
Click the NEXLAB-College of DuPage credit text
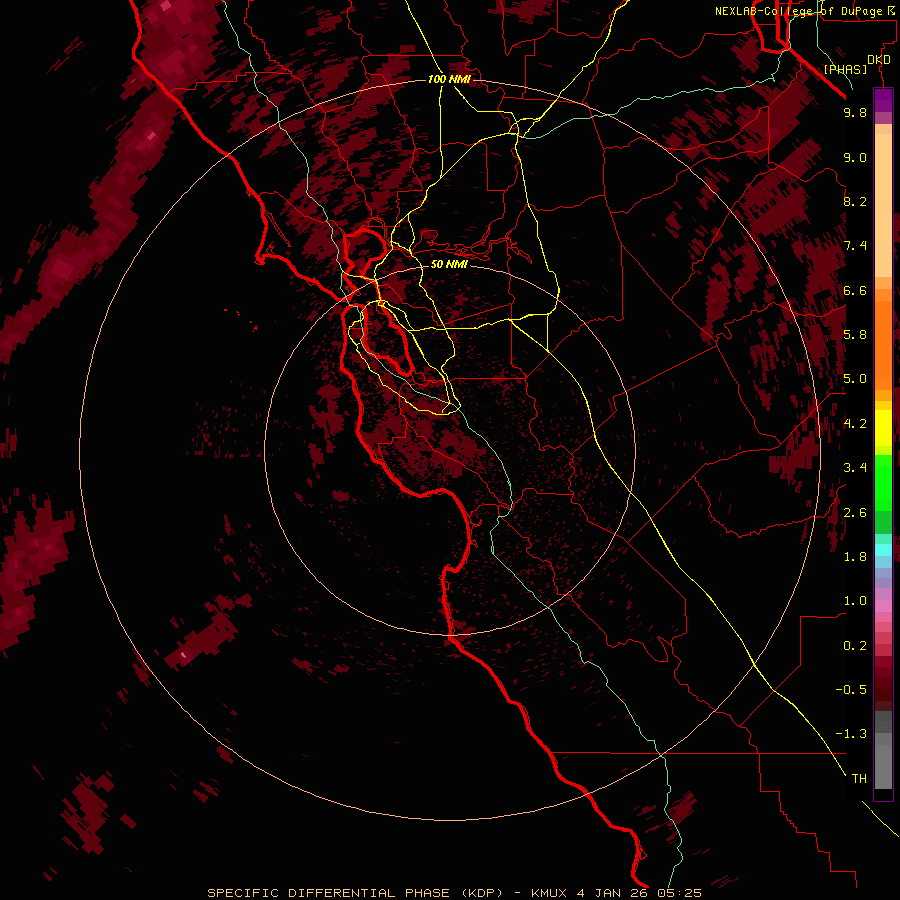tap(798, 11)
